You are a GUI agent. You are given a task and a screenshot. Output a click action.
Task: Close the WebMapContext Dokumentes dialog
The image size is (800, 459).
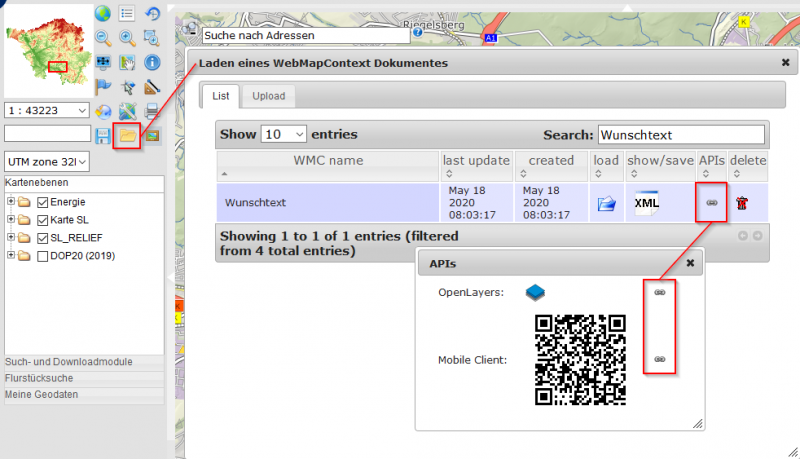786,62
